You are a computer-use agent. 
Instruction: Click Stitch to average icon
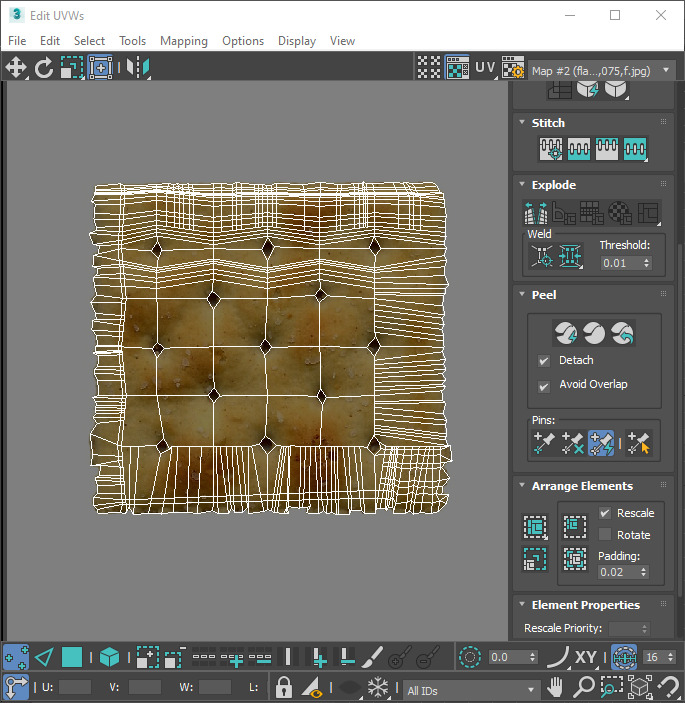click(x=579, y=149)
